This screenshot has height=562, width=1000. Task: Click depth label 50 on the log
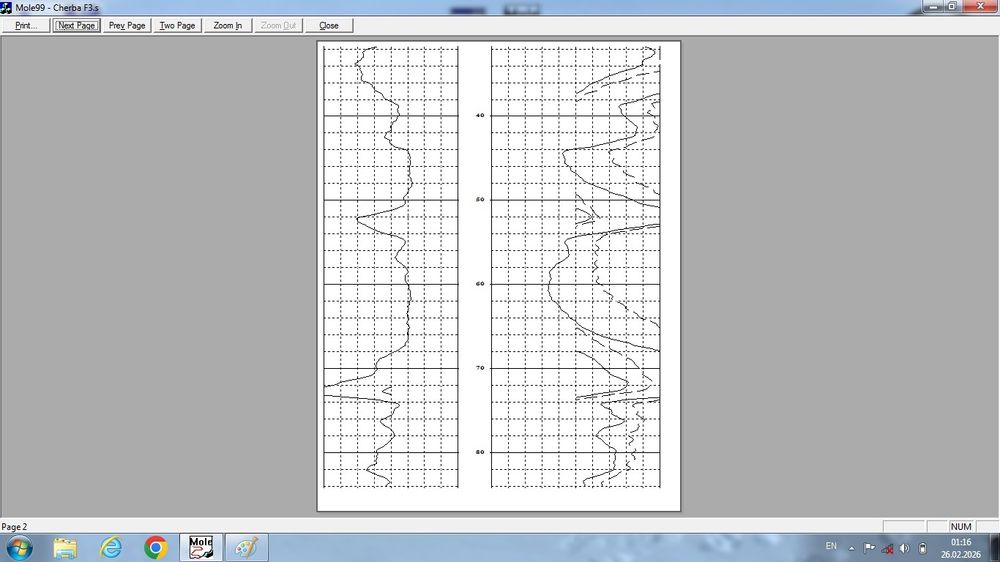coord(480,200)
